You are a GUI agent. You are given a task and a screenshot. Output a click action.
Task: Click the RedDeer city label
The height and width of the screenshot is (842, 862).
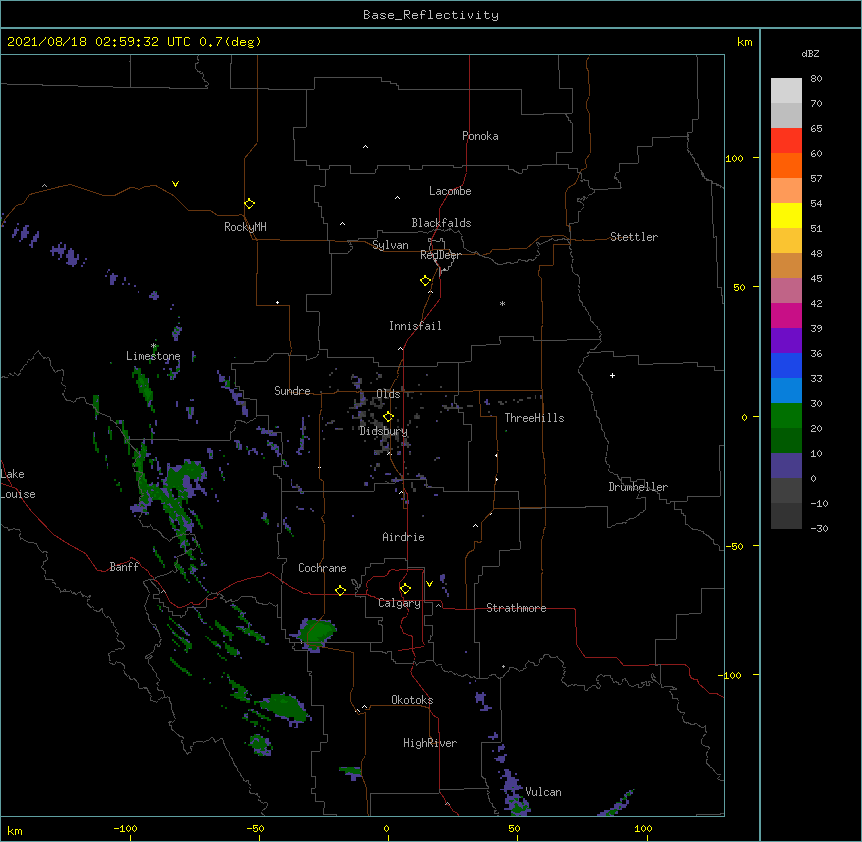[x=440, y=255]
